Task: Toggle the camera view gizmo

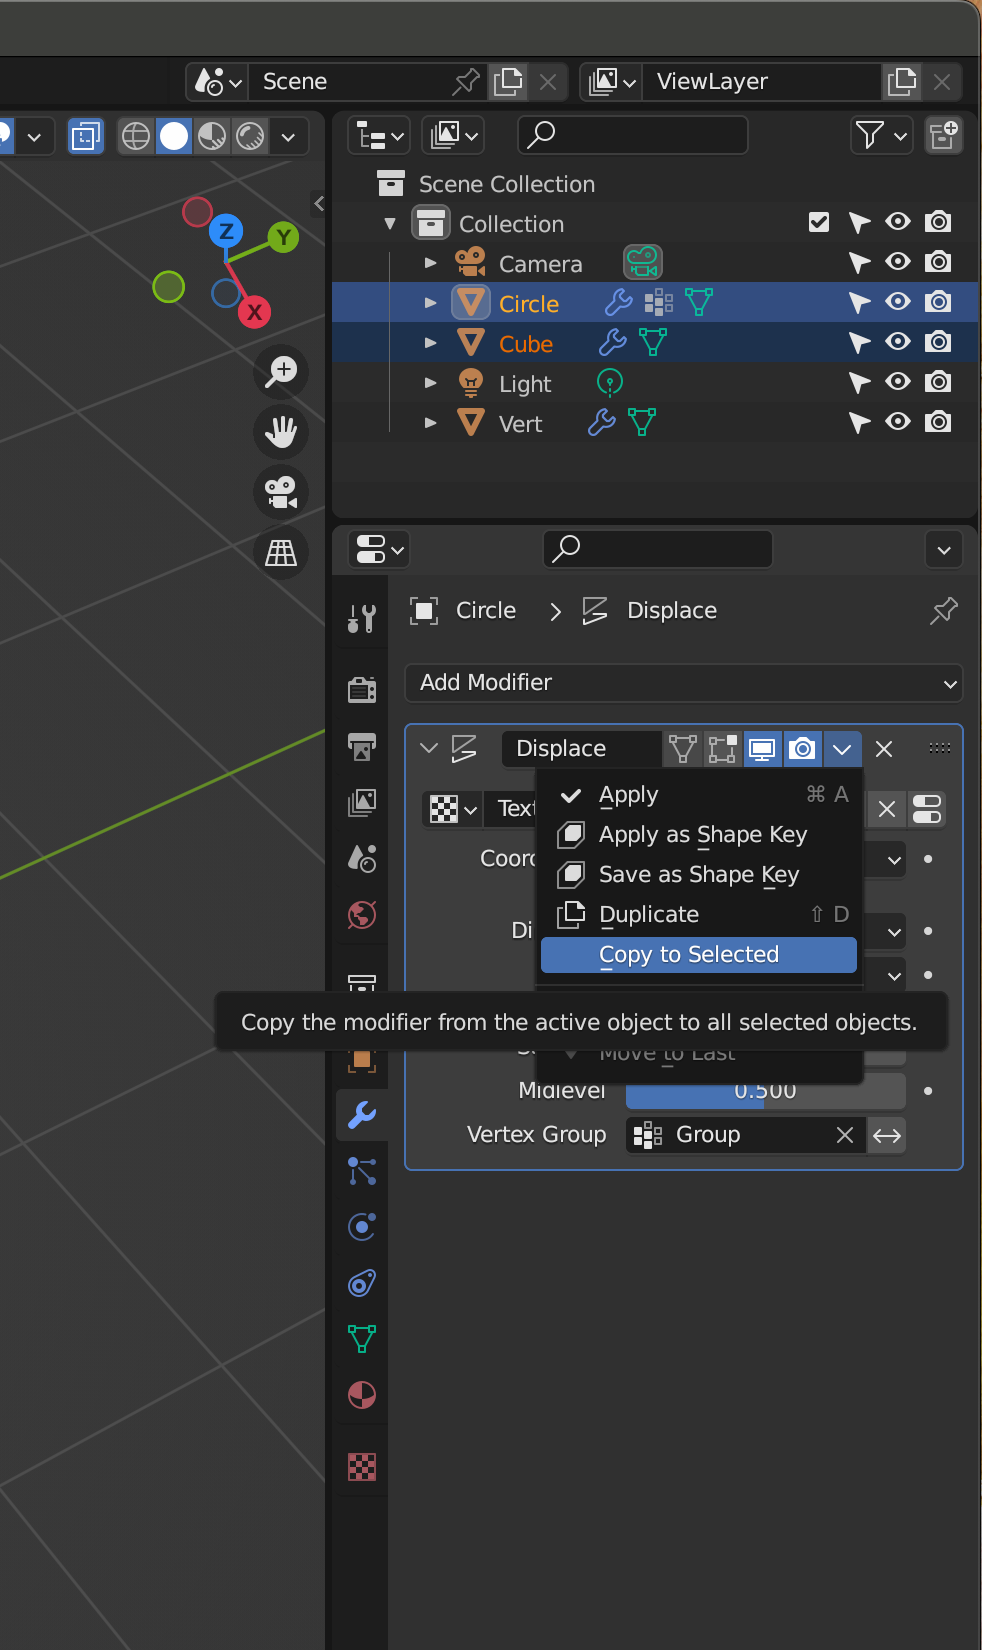Action: (x=281, y=492)
